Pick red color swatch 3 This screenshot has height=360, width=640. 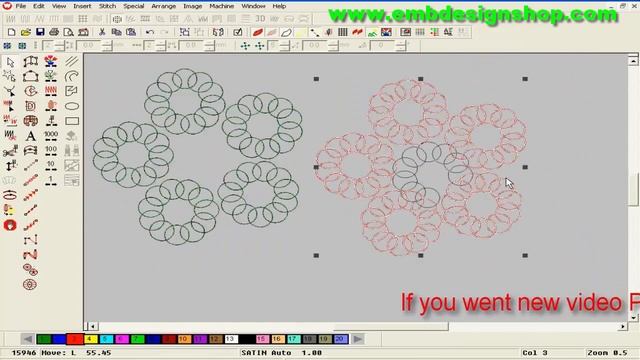[x=75, y=339]
